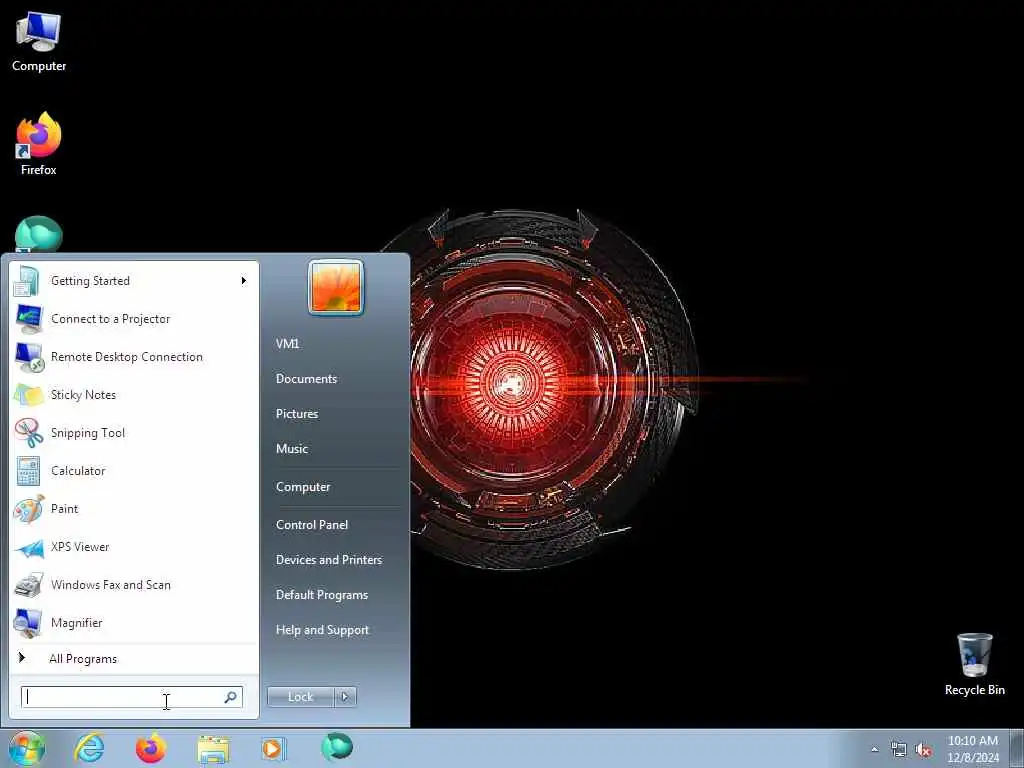
Task: Click the search magnifier in Start search box
Action: pyautogui.click(x=230, y=697)
